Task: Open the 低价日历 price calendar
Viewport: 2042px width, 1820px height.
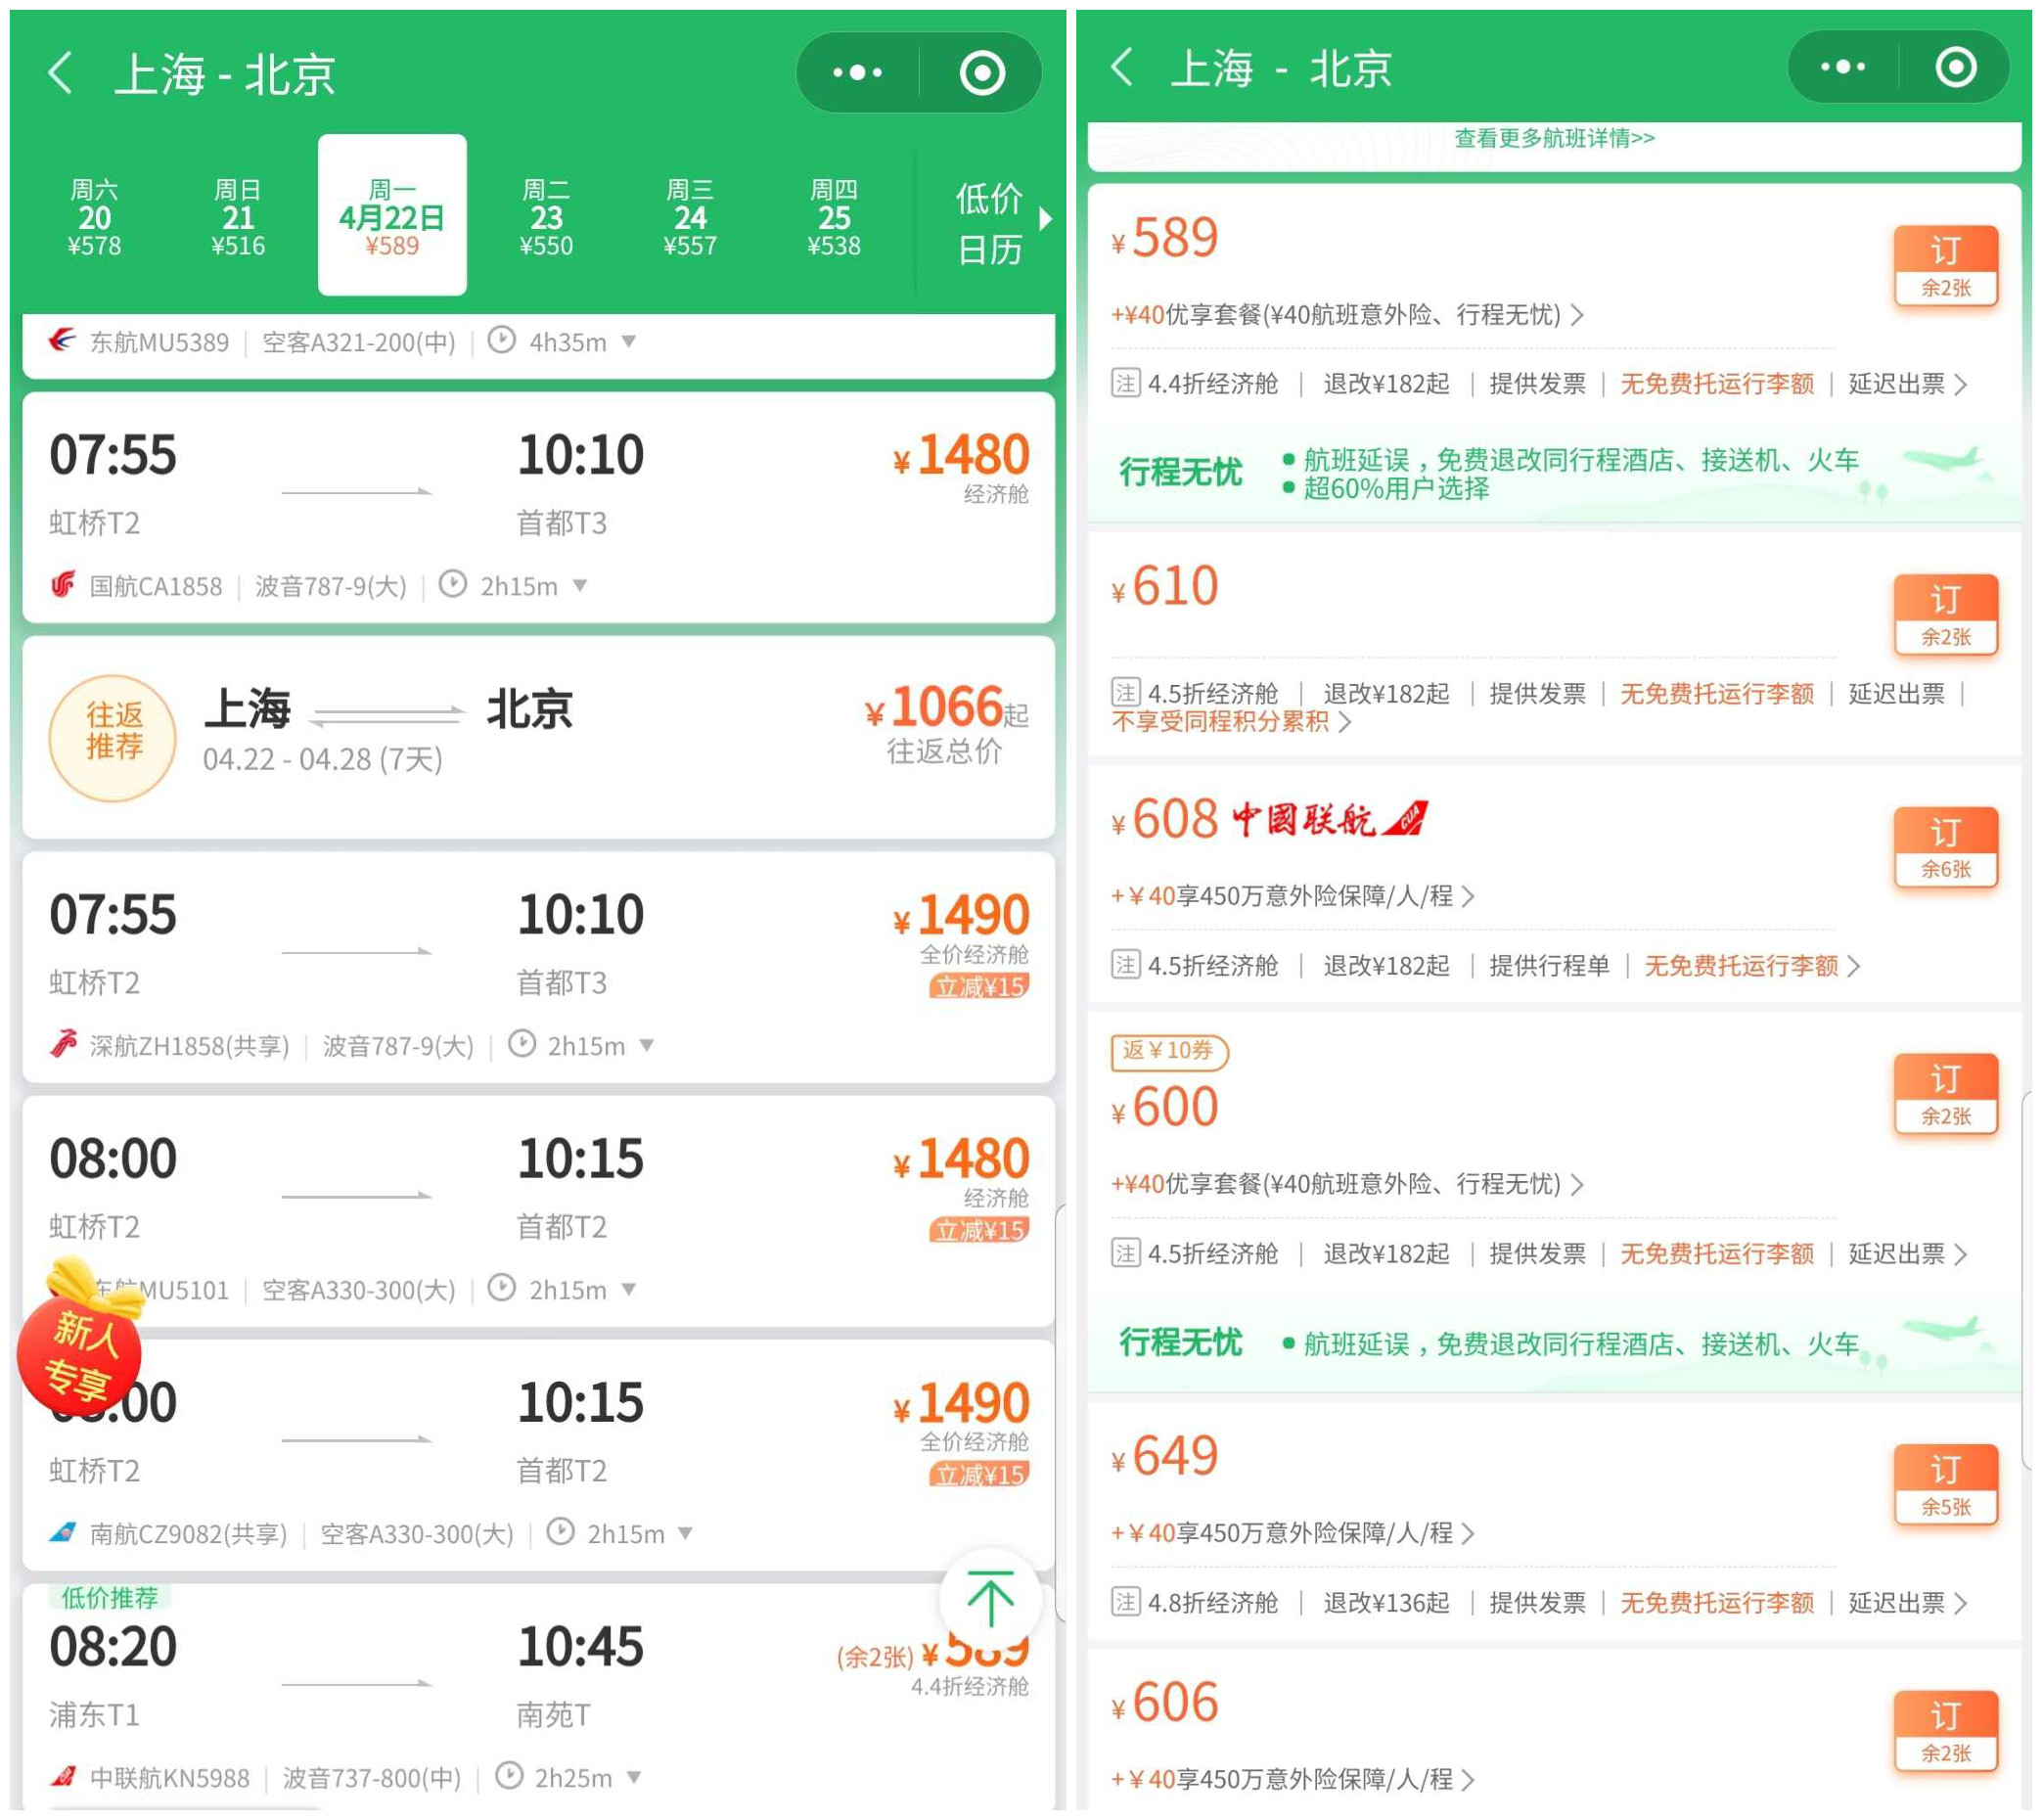Action: point(990,224)
